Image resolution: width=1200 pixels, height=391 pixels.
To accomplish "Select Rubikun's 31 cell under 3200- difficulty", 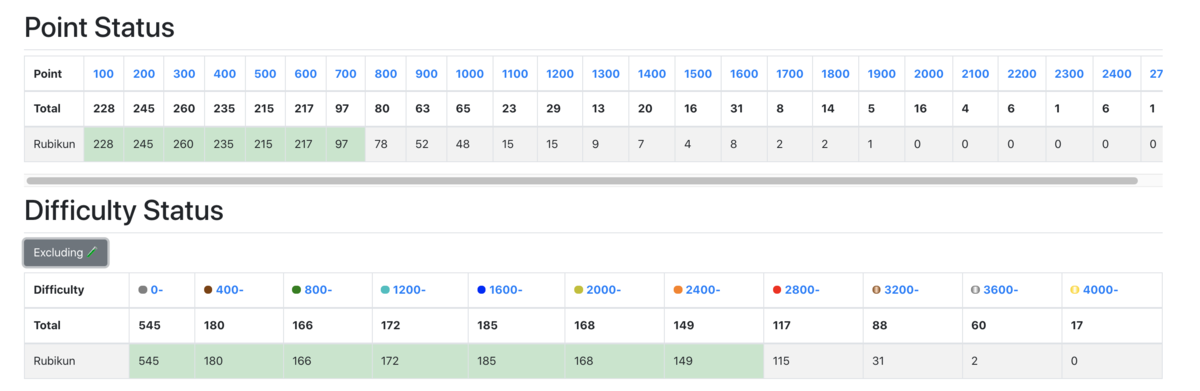I will (x=912, y=361).
